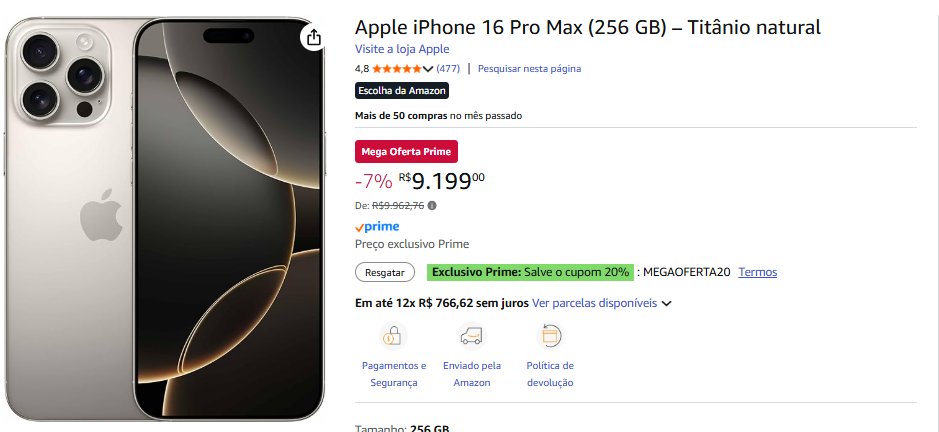Viewport: 939px width, 432px height.
Task: Expand the chevron after Ver parcelas disponíveis
Action: 666,303
